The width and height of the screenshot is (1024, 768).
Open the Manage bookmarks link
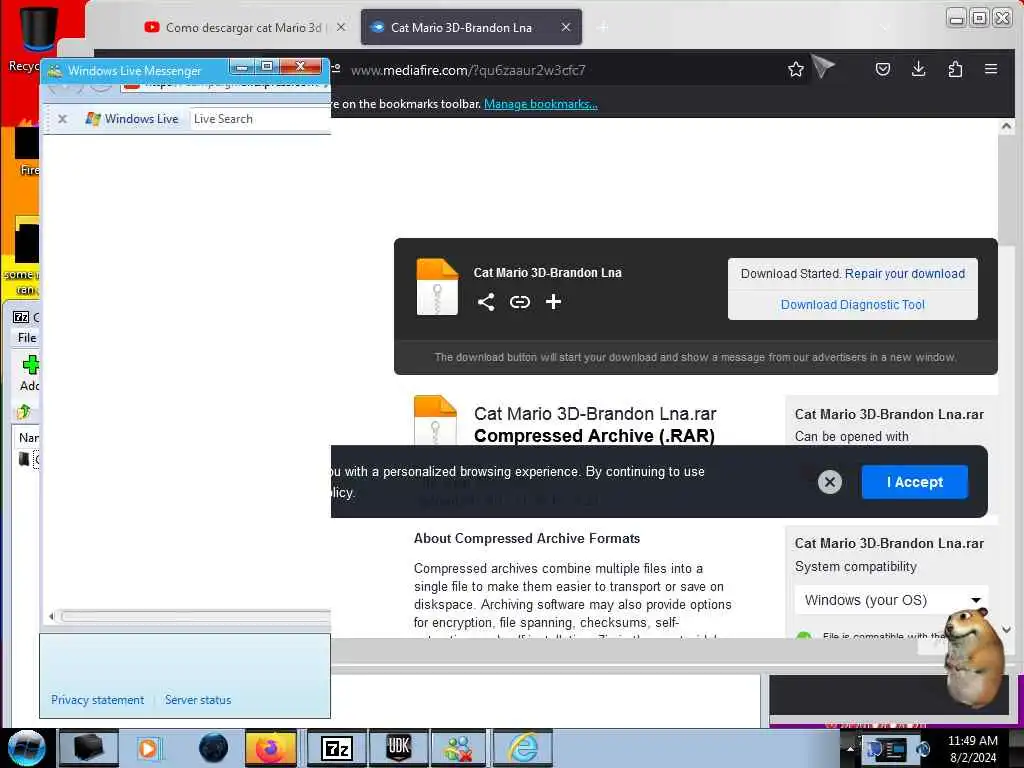[541, 104]
